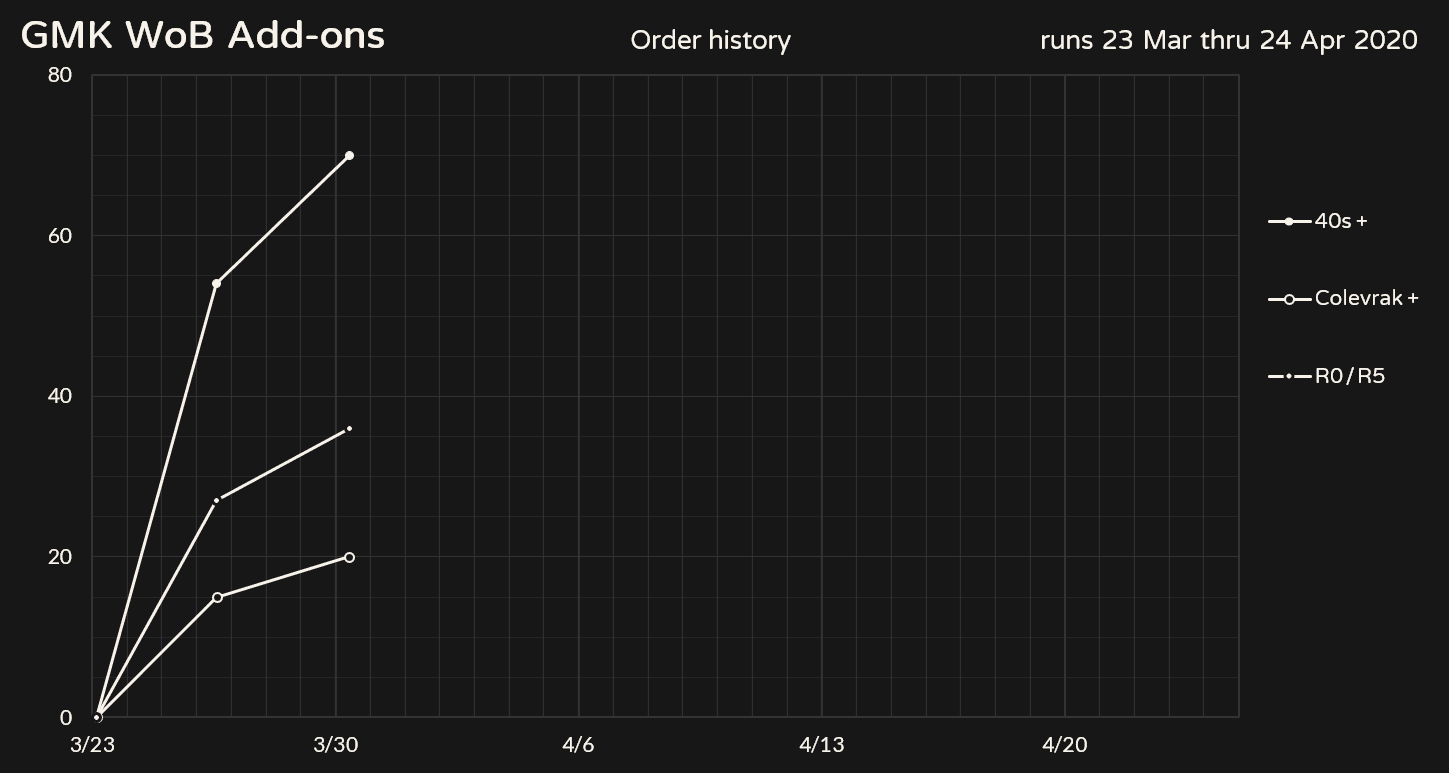The image size is (1449, 773).
Task: Click the R0/R5 data point at 27
Action: coord(216,500)
